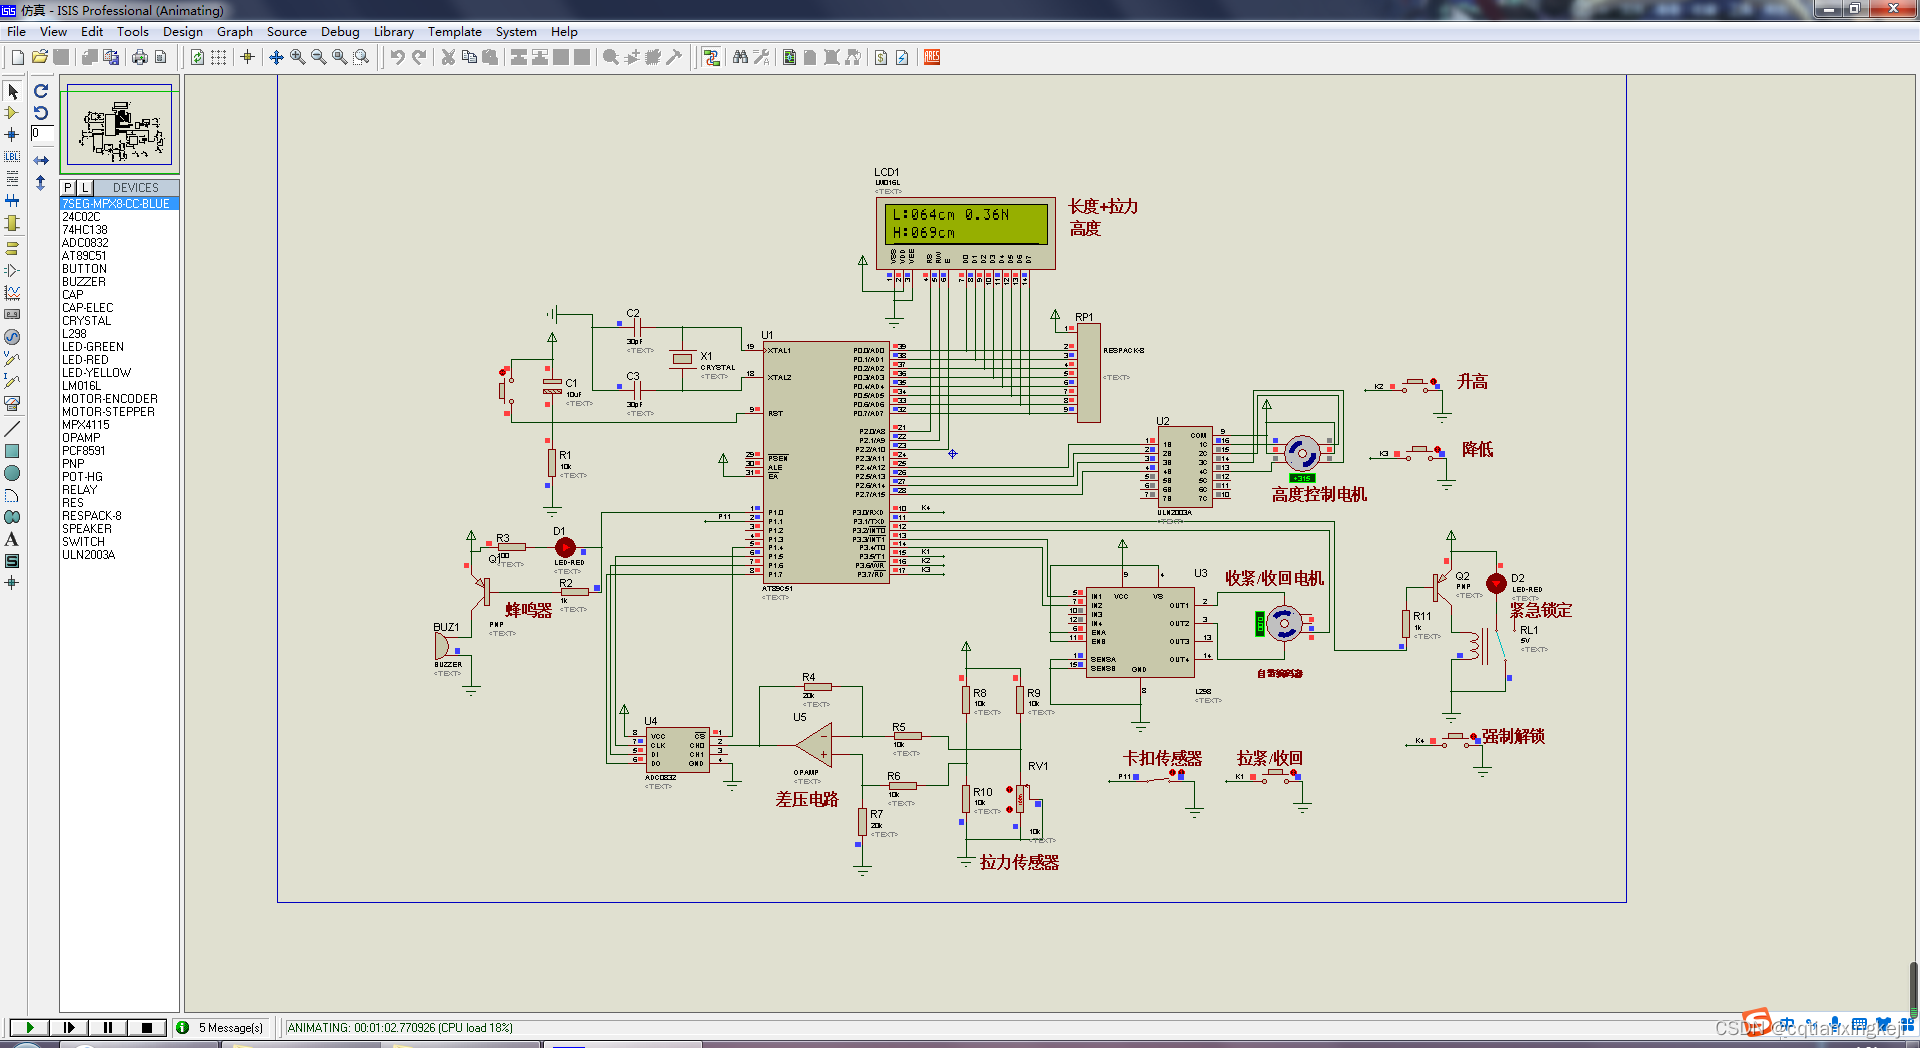
Task: Open the File menu
Action: (x=16, y=31)
